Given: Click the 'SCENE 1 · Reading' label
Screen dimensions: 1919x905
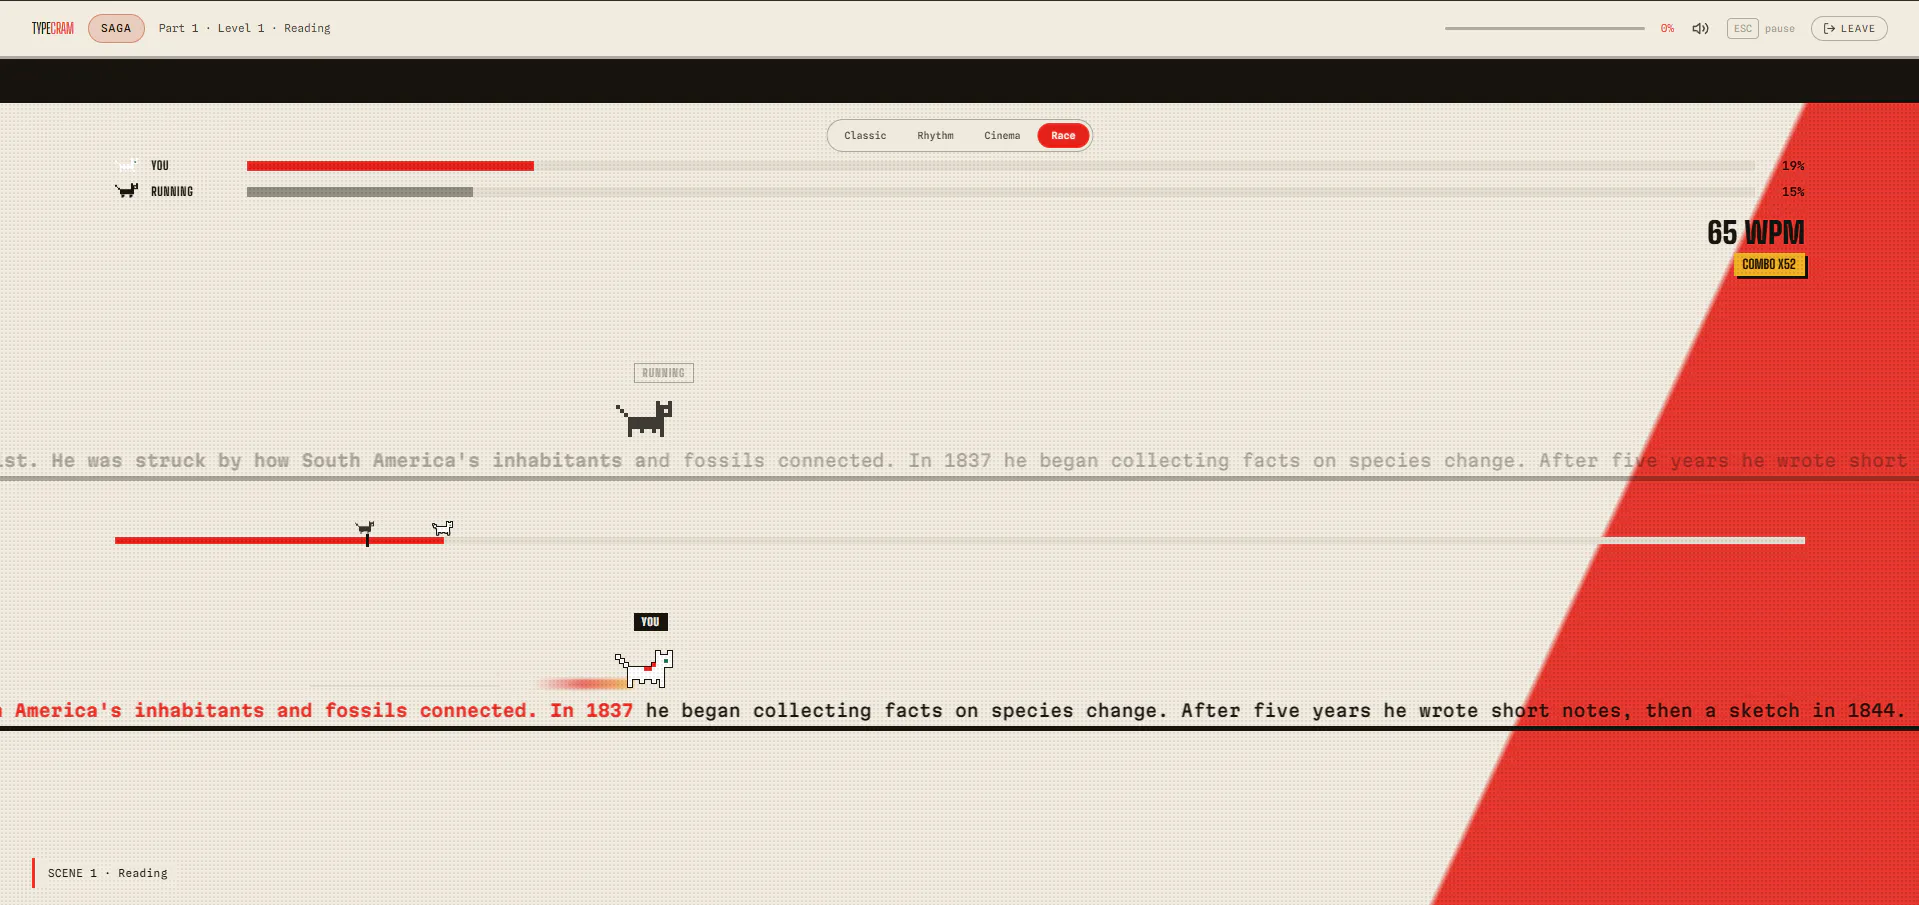Looking at the screenshot, I should pyautogui.click(x=108, y=873).
